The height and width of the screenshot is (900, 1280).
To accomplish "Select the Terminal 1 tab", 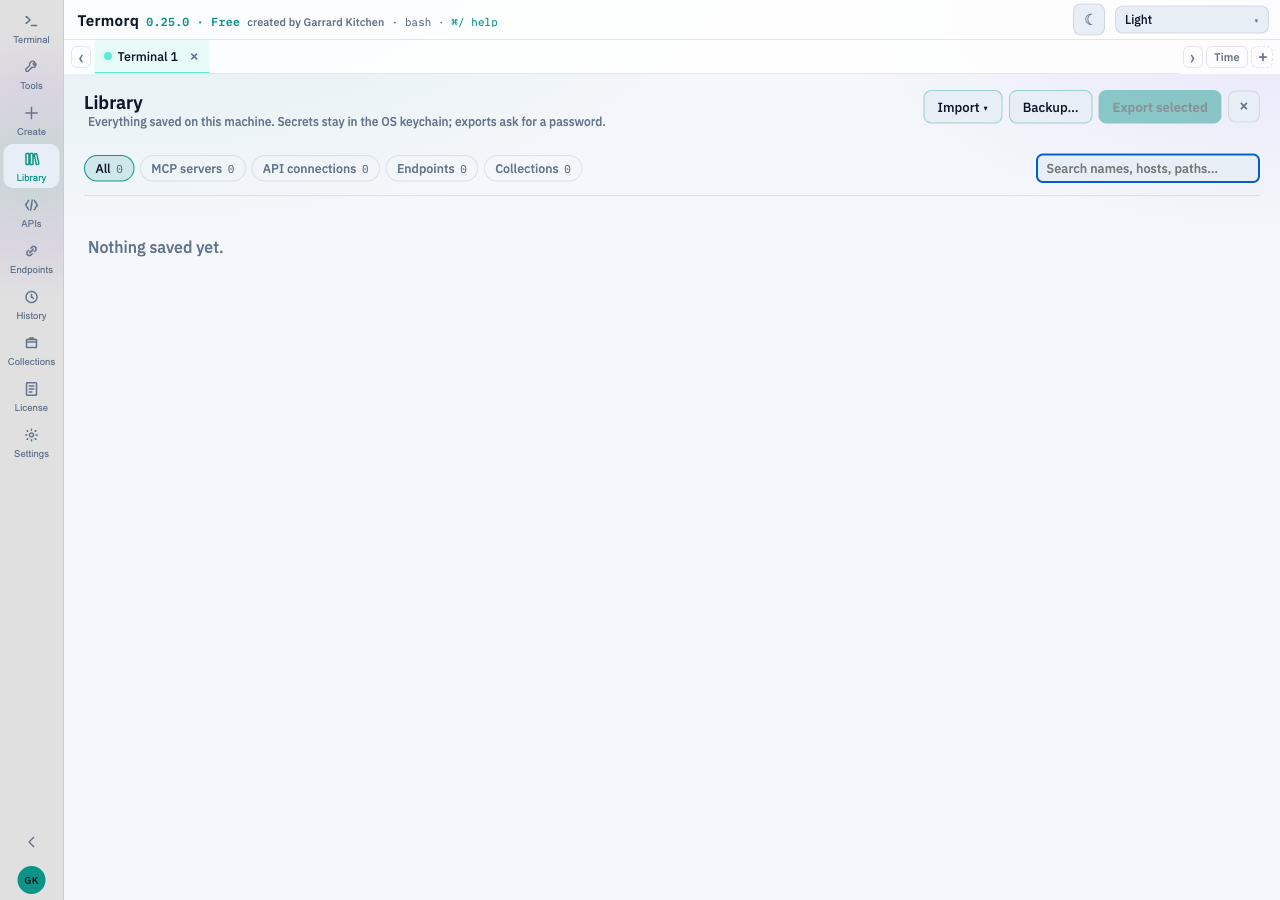I will (147, 57).
